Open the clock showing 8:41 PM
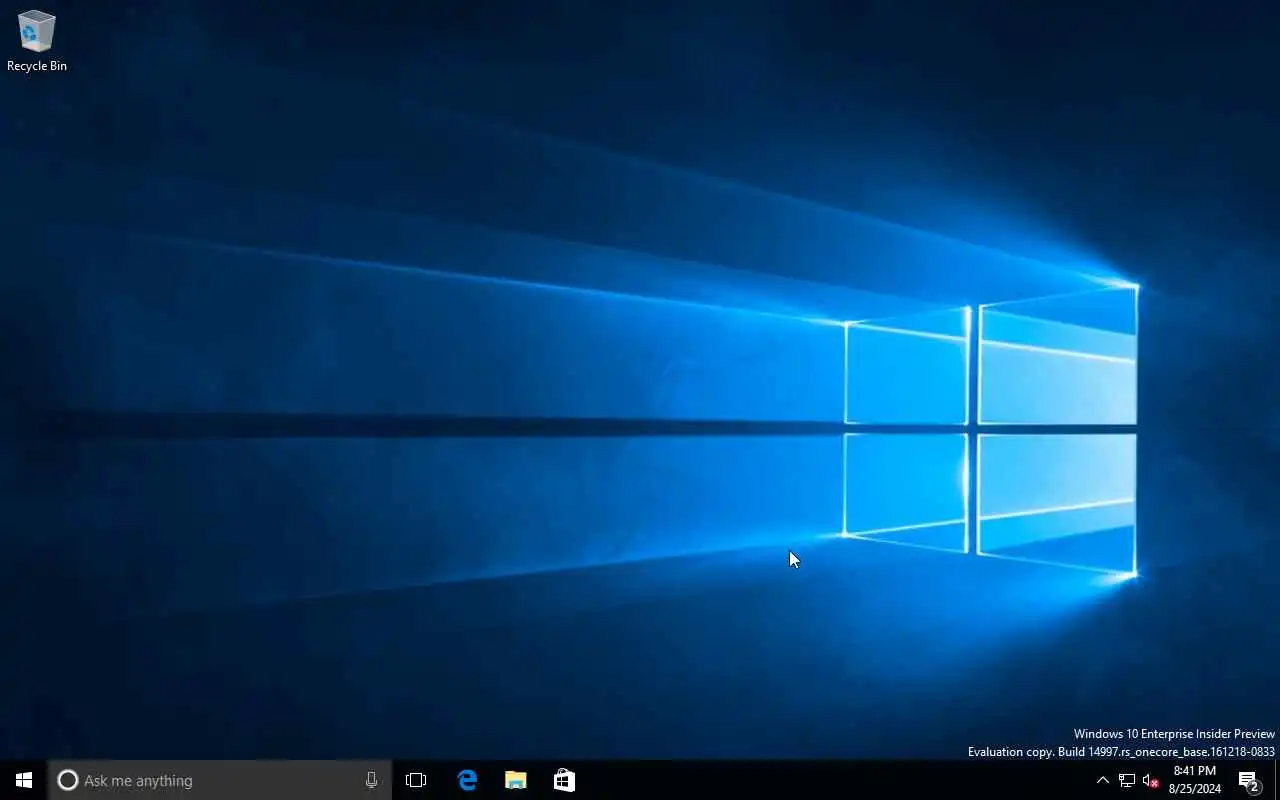Viewport: 1280px width, 800px height. tap(1195, 780)
